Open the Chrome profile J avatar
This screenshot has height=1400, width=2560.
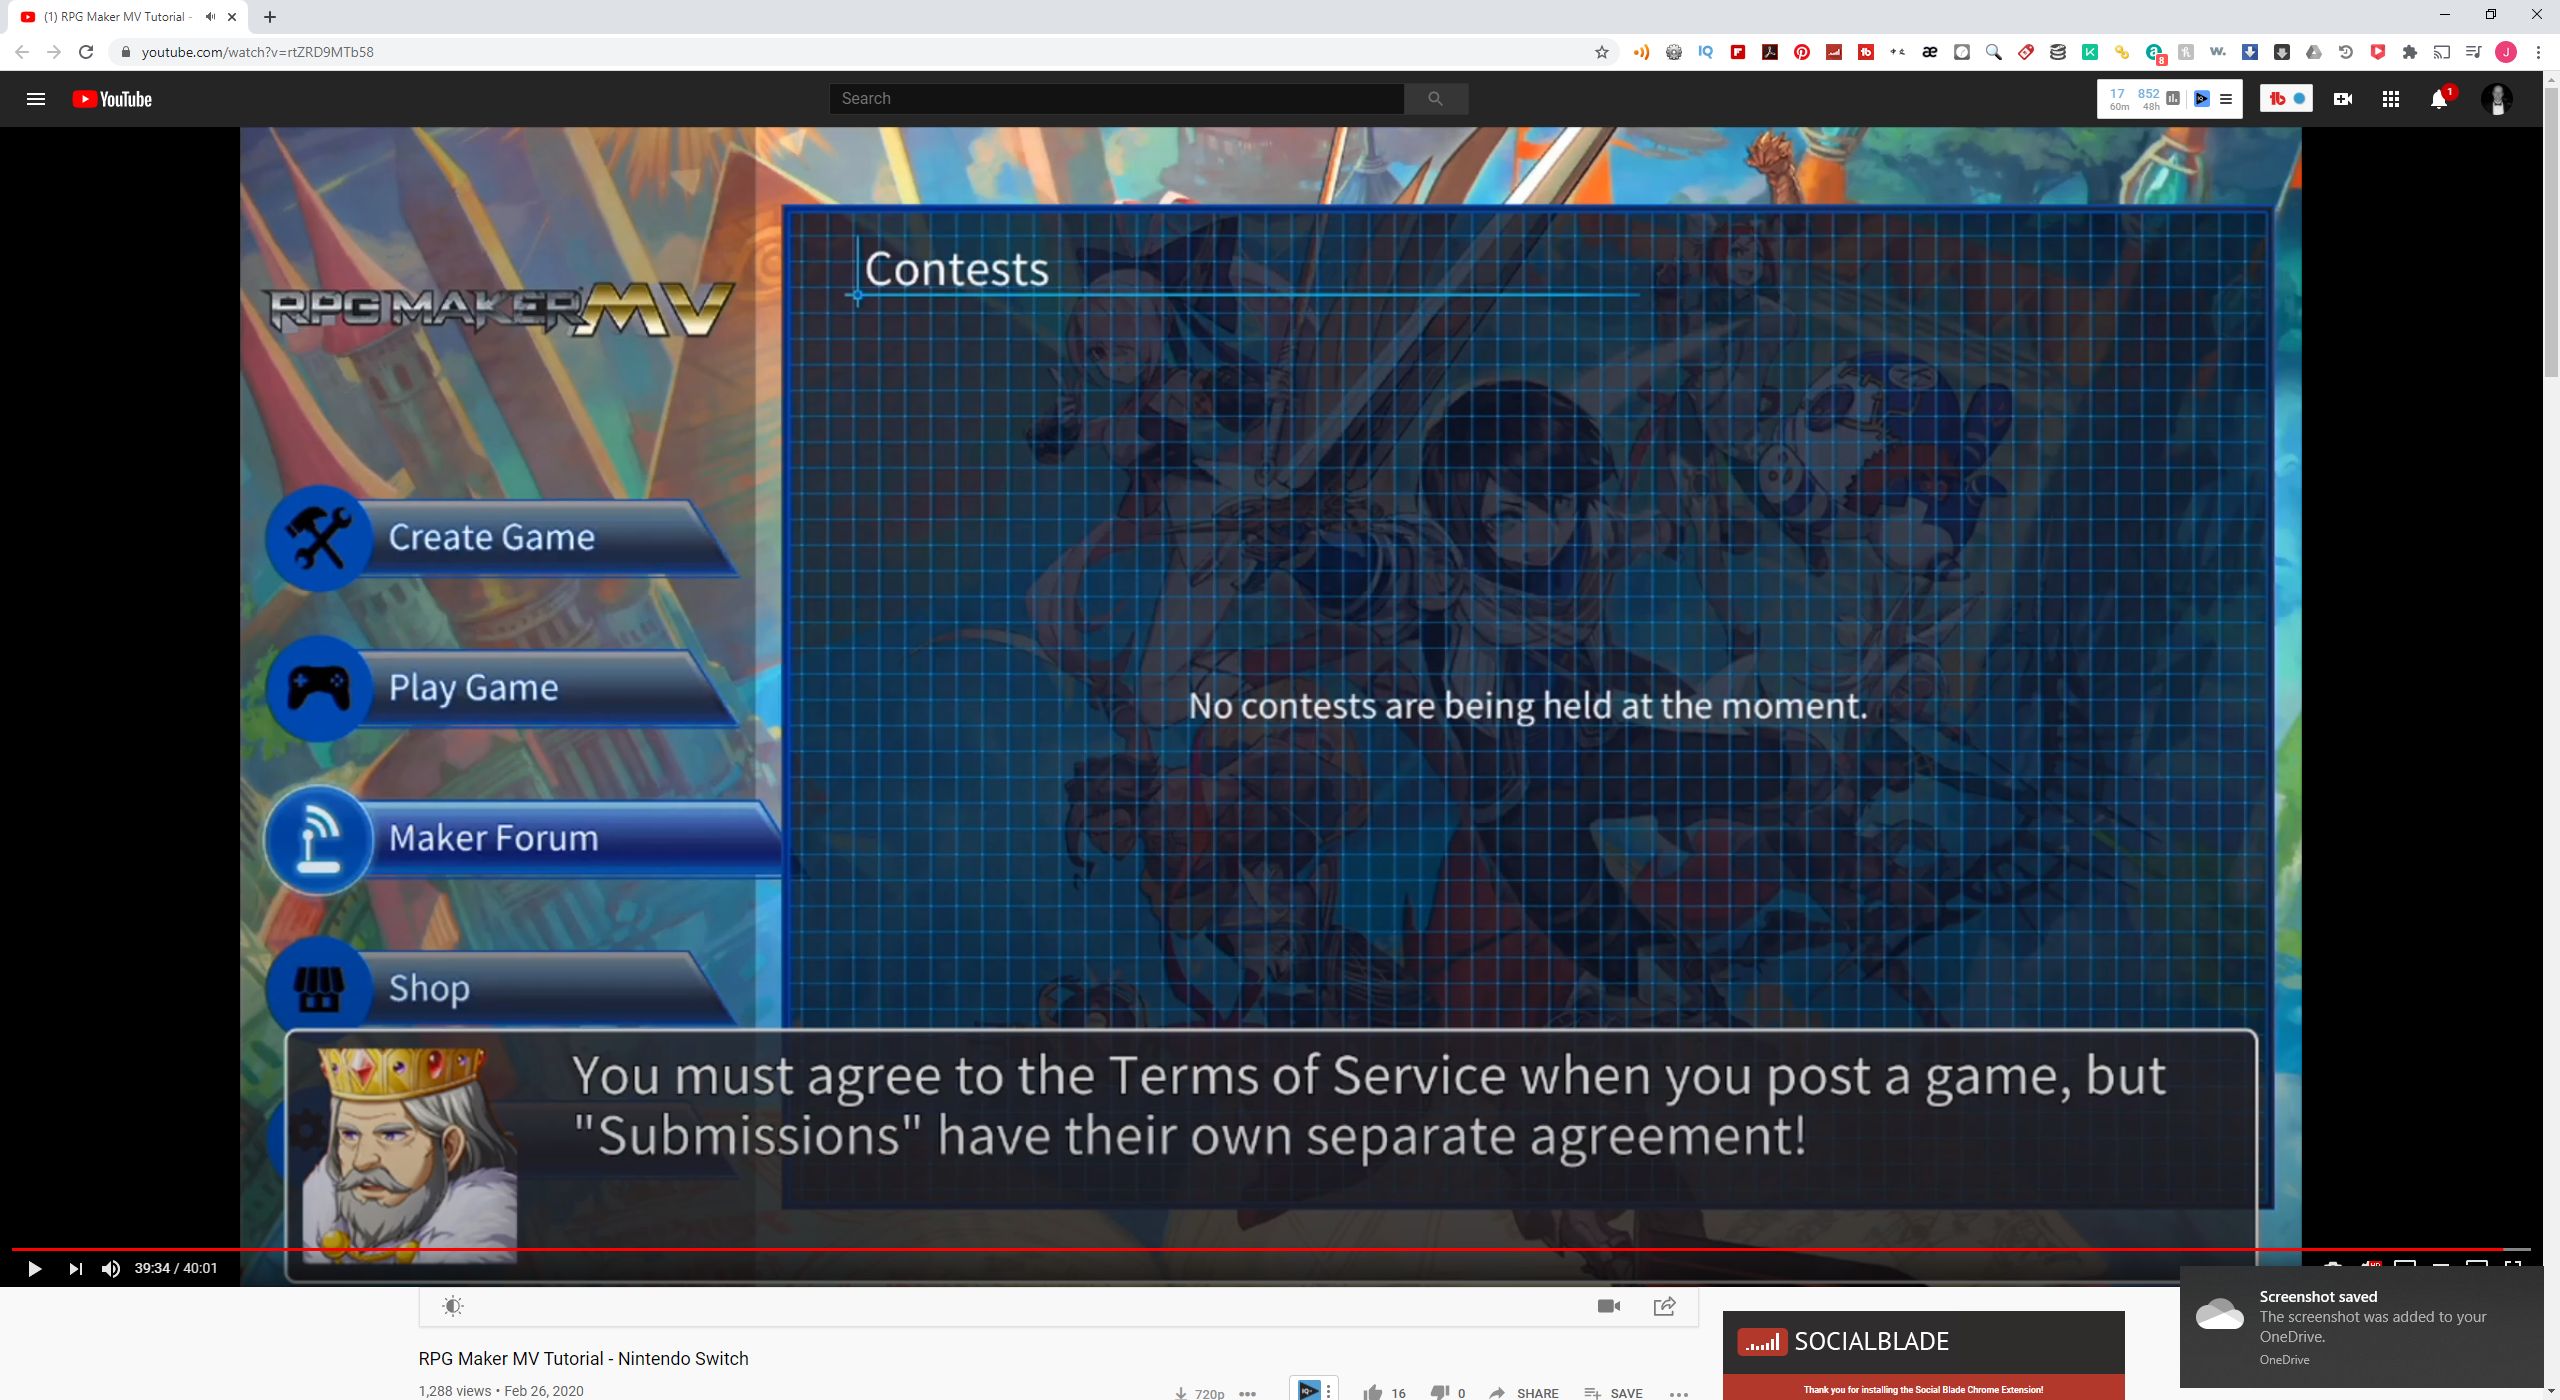tap(2506, 52)
